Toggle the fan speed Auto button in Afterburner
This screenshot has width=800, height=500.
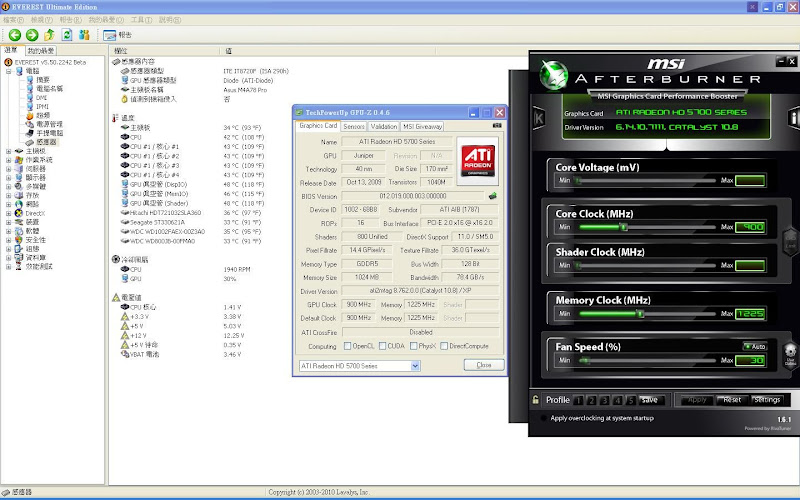755,346
